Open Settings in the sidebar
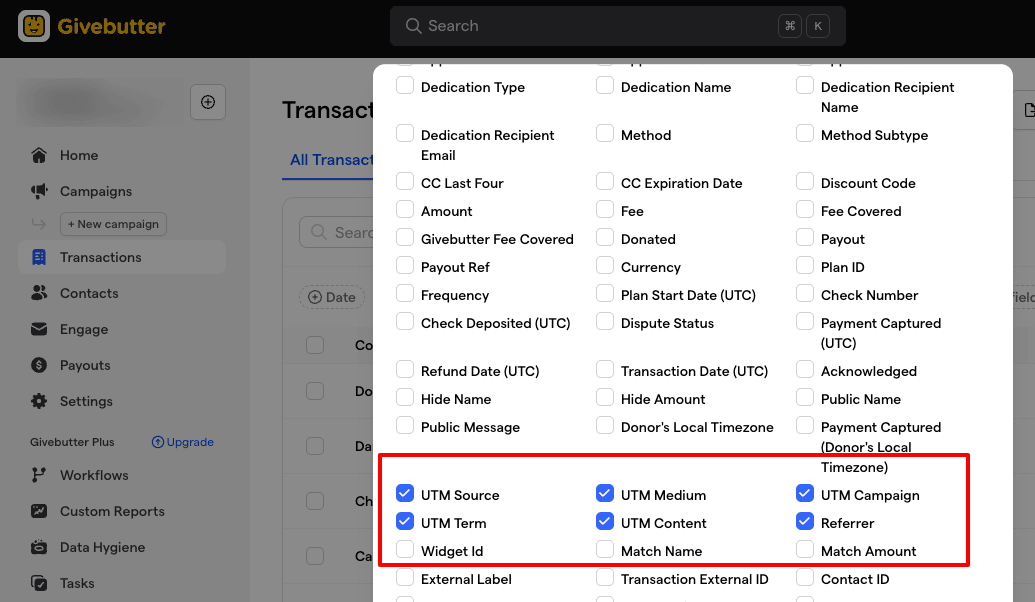The image size is (1035, 602). pyautogui.click(x=86, y=401)
